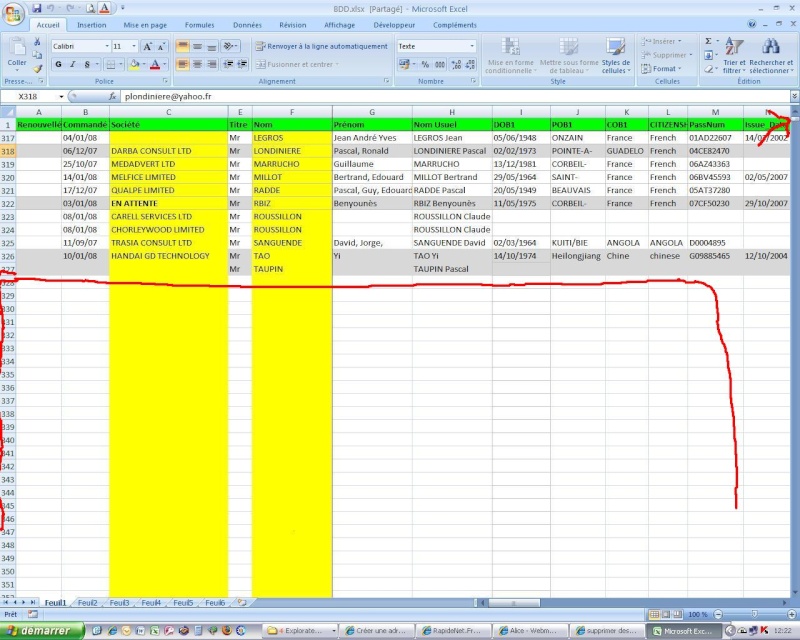Screen dimensions: 800x640
Task: Click the yellow fill color button
Action: click(x=134, y=64)
